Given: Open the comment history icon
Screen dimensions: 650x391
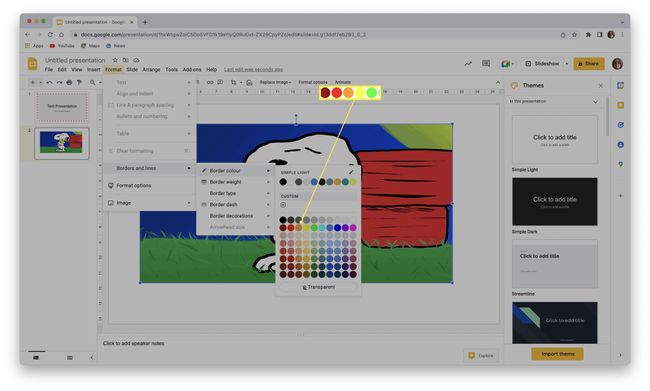Looking at the screenshot, I should coord(486,63).
